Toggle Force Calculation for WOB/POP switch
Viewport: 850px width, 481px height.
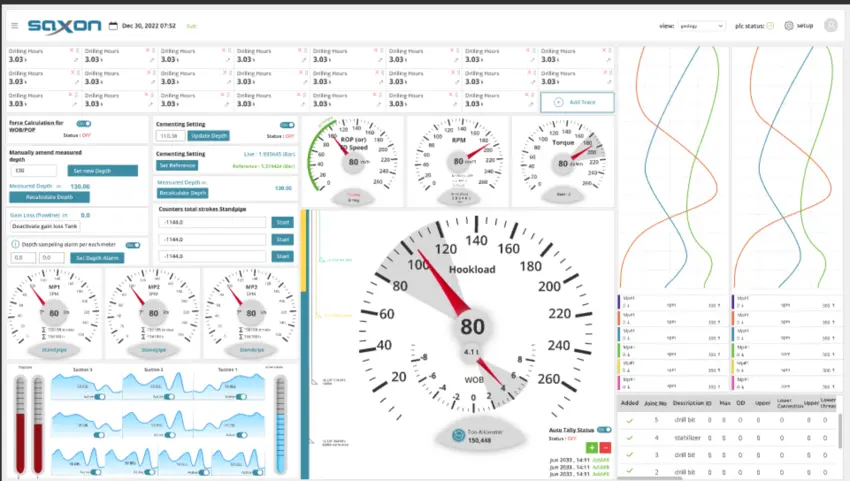point(83,123)
